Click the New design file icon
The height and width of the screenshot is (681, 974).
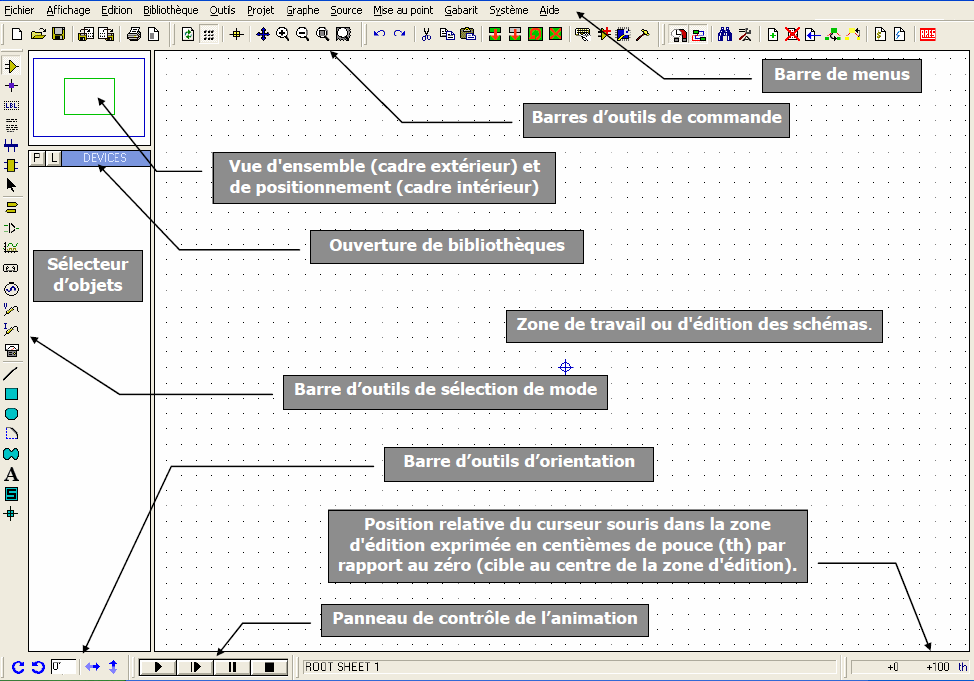[17, 34]
